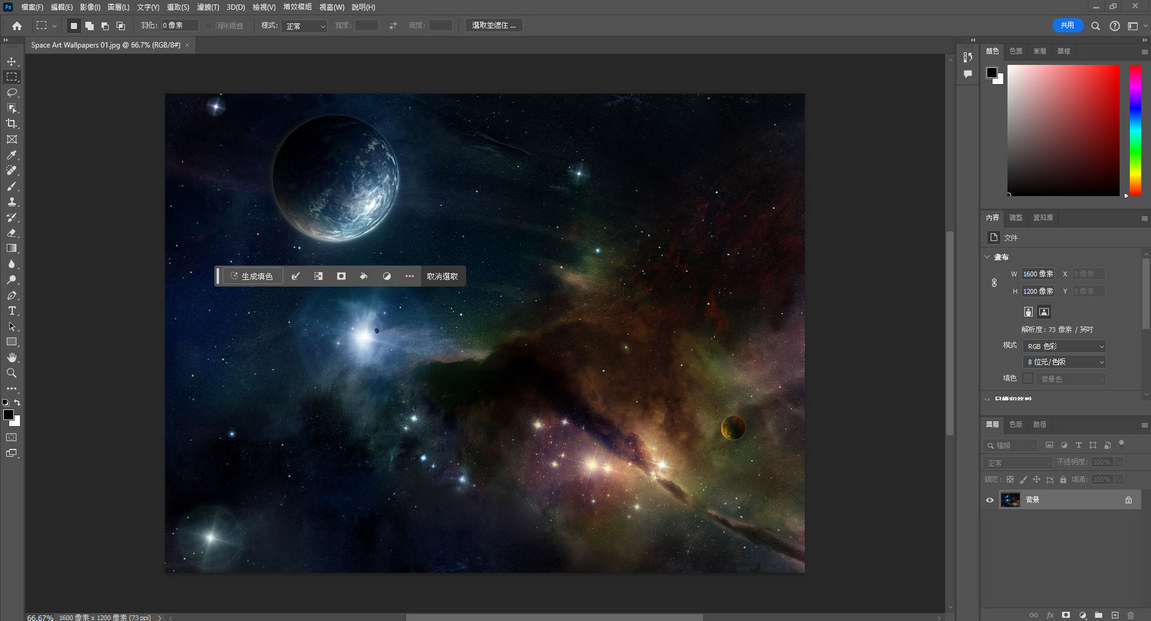Click the adjustment icon in the contextual taskbar
The height and width of the screenshot is (621, 1151).
point(387,275)
